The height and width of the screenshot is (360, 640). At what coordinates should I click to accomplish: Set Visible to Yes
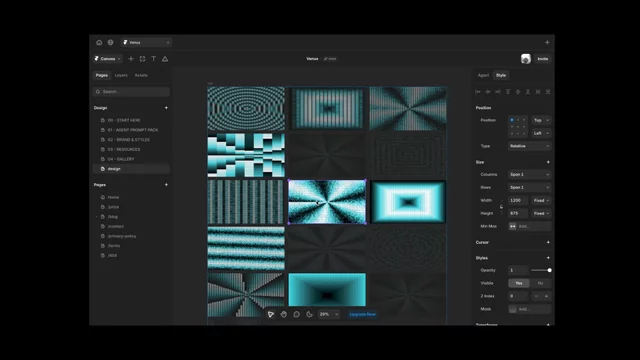(x=519, y=283)
